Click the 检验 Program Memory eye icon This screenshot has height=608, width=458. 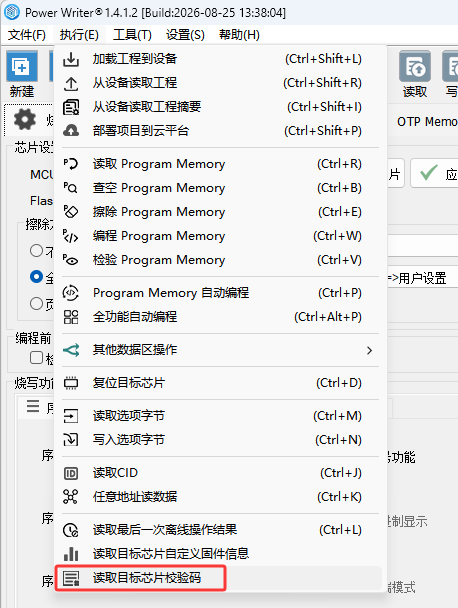pyautogui.click(x=71, y=260)
